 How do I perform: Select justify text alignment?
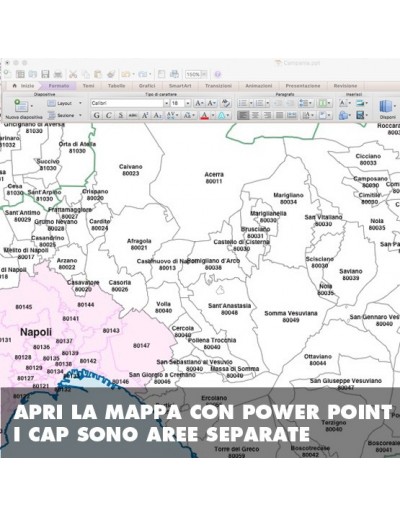click(280, 115)
